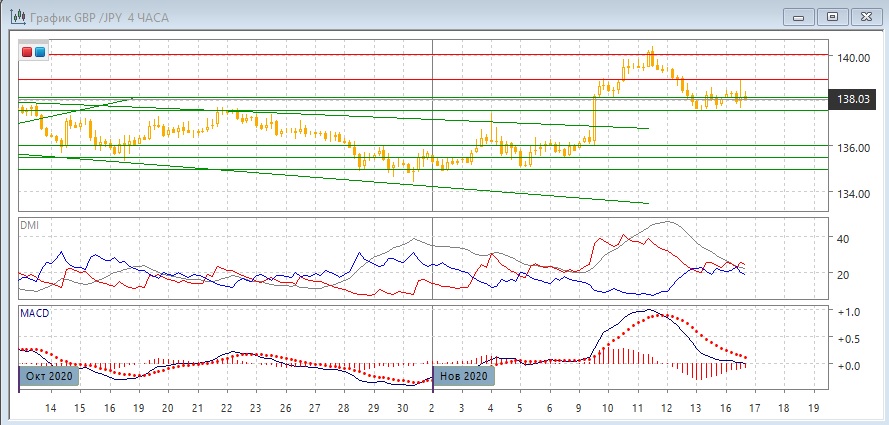
Task: Click the Ноя 2020 month marker
Action: point(463,376)
